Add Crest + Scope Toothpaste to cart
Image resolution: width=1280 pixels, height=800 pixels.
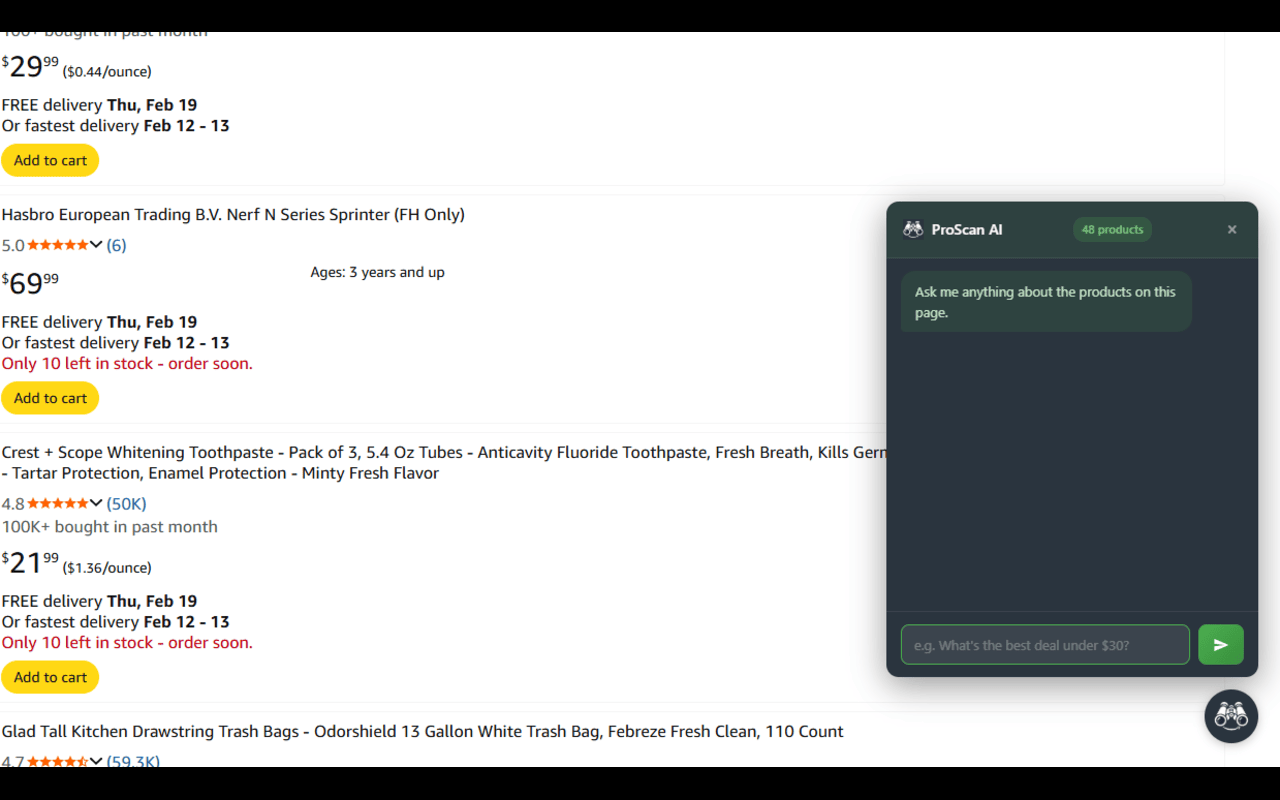pyautogui.click(x=50, y=677)
